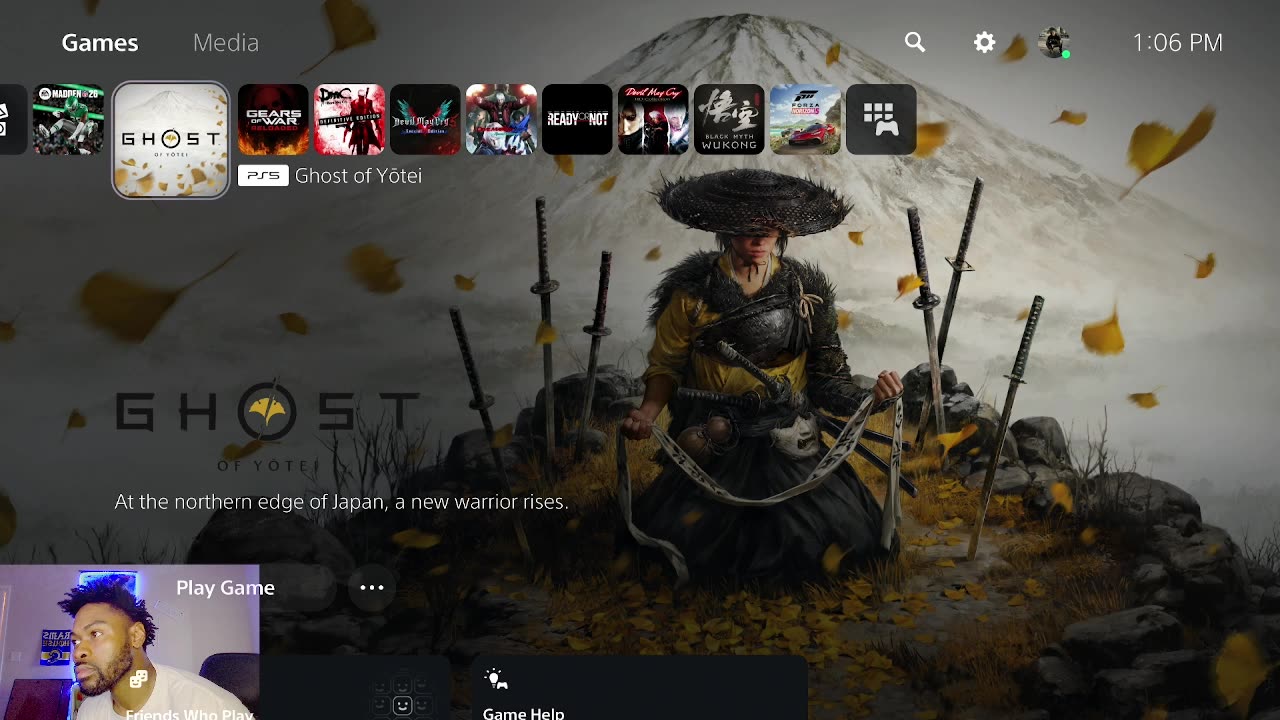Image resolution: width=1280 pixels, height=720 pixels.
Task: Open the user profile avatar
Action: (1054, 42)
